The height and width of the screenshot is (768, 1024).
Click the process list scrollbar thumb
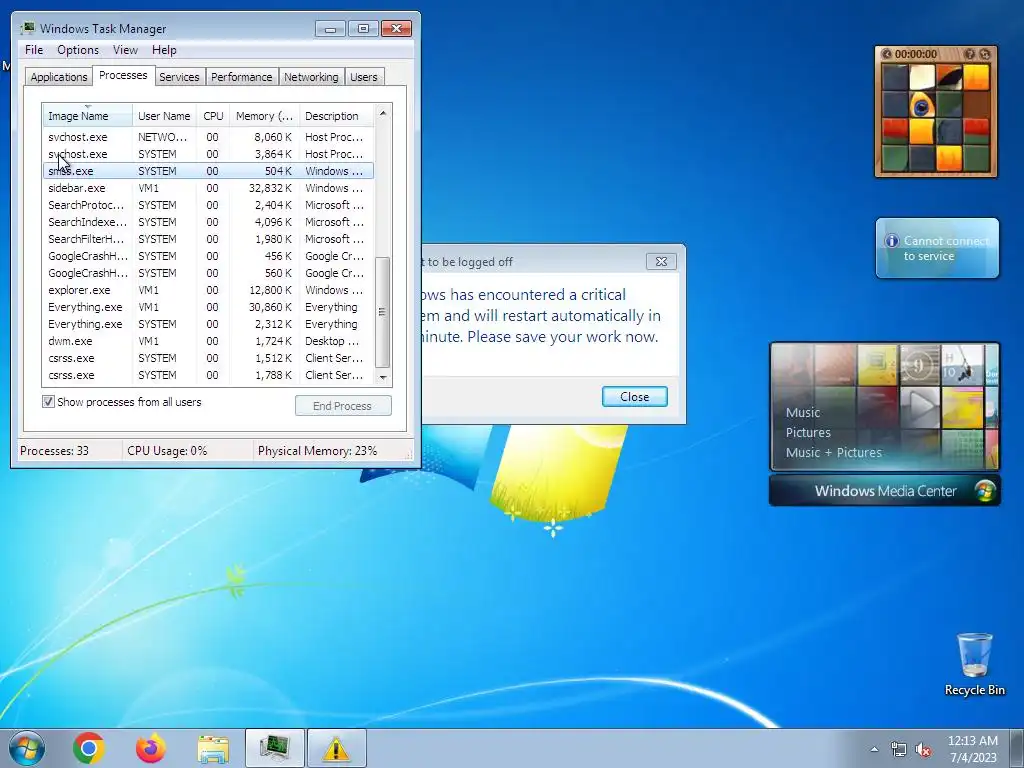pyautogui.click(x=383, y=312)
